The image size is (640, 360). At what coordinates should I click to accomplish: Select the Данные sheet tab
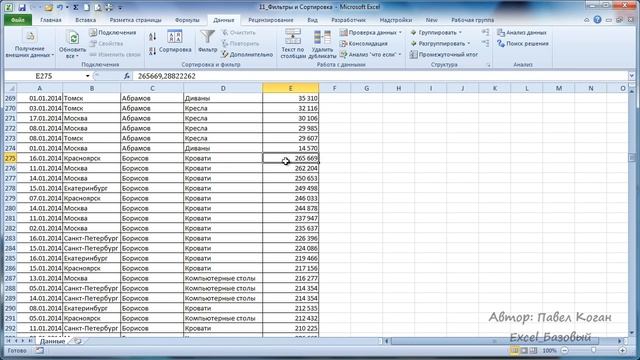[x=52, y=341]
